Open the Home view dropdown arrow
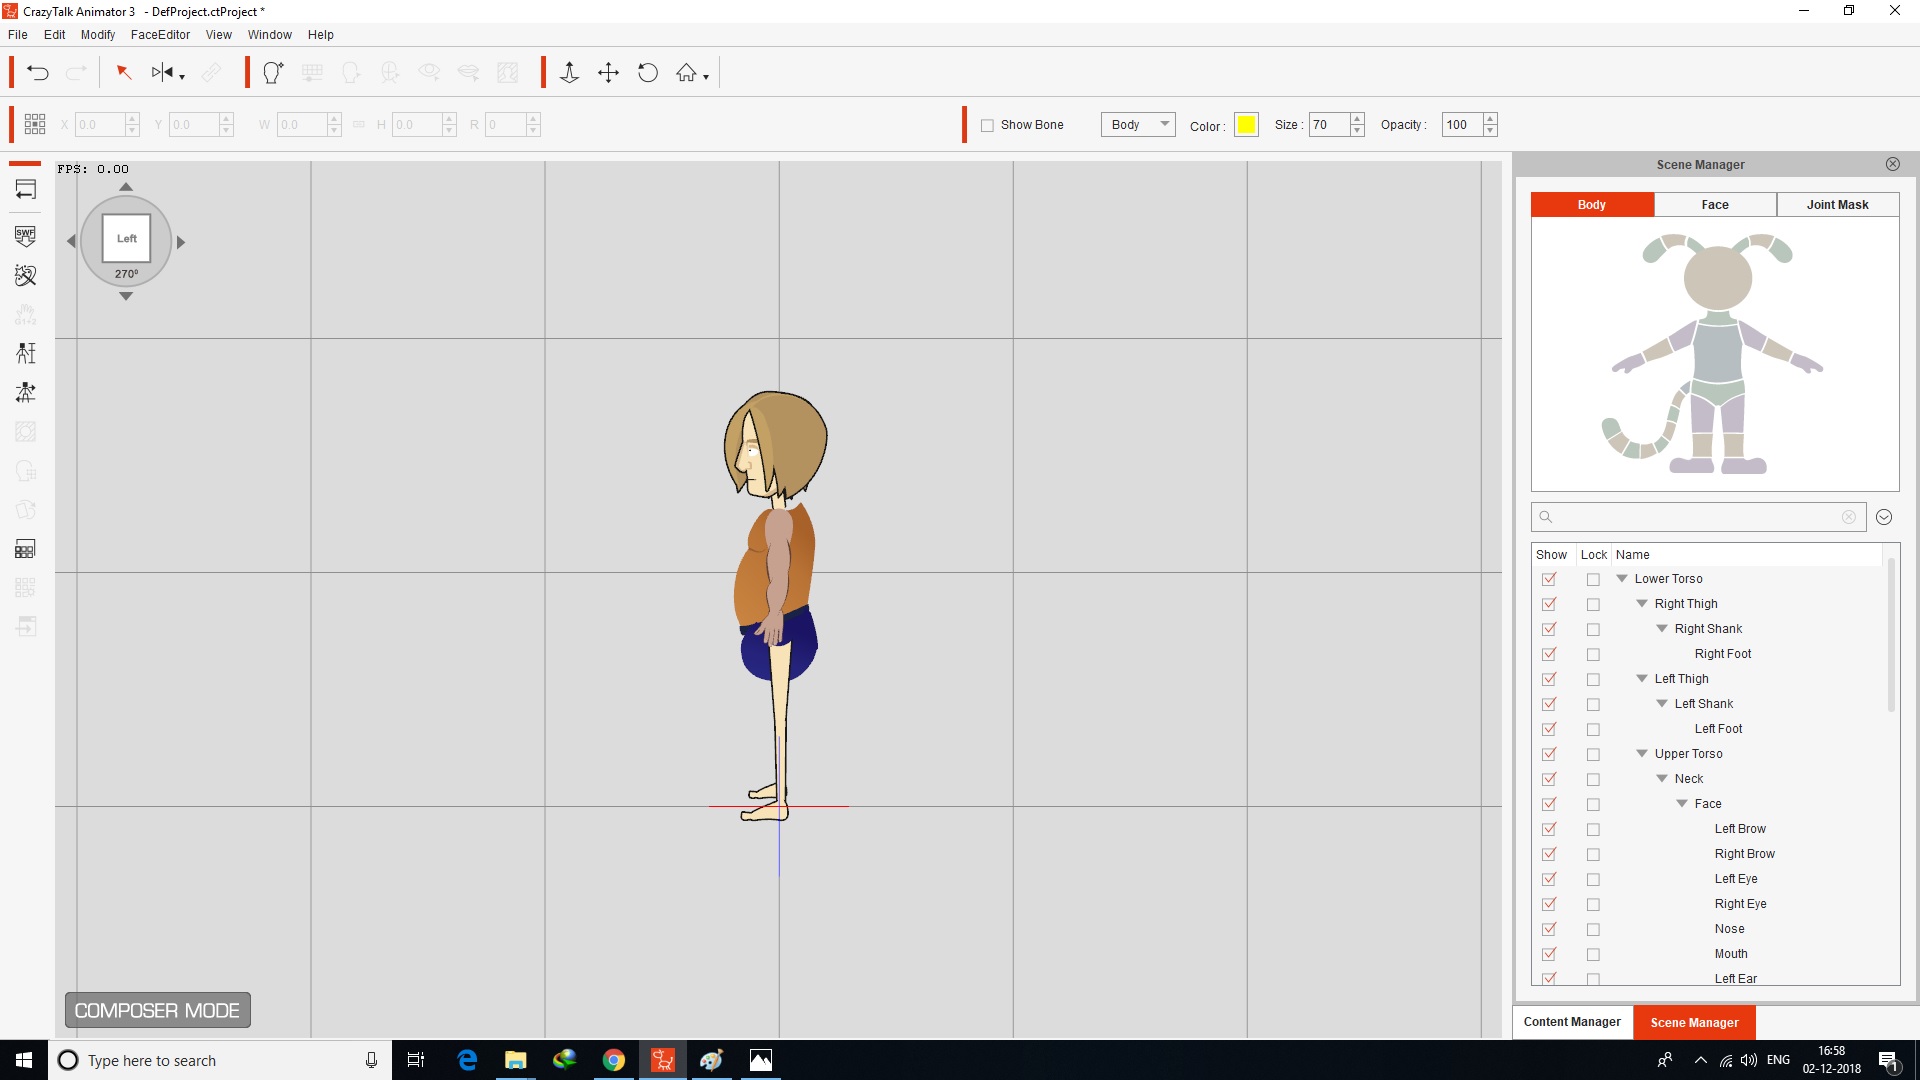Image resolution: width=1920 pixels, height=1080 pixels. (x=706, y=77)
